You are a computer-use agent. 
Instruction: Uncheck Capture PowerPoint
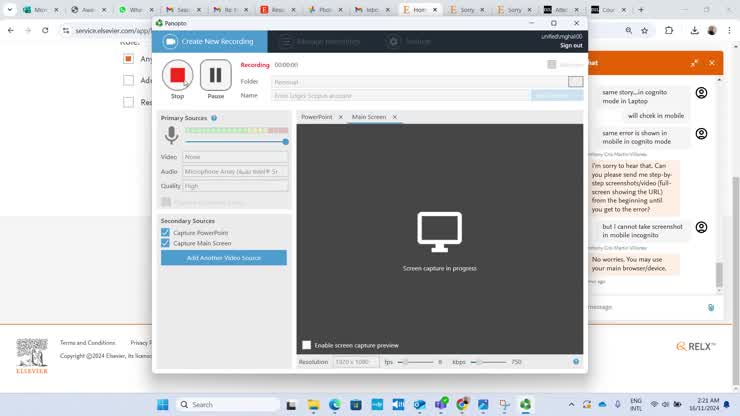pyautogui.click(x=165, y=232)
